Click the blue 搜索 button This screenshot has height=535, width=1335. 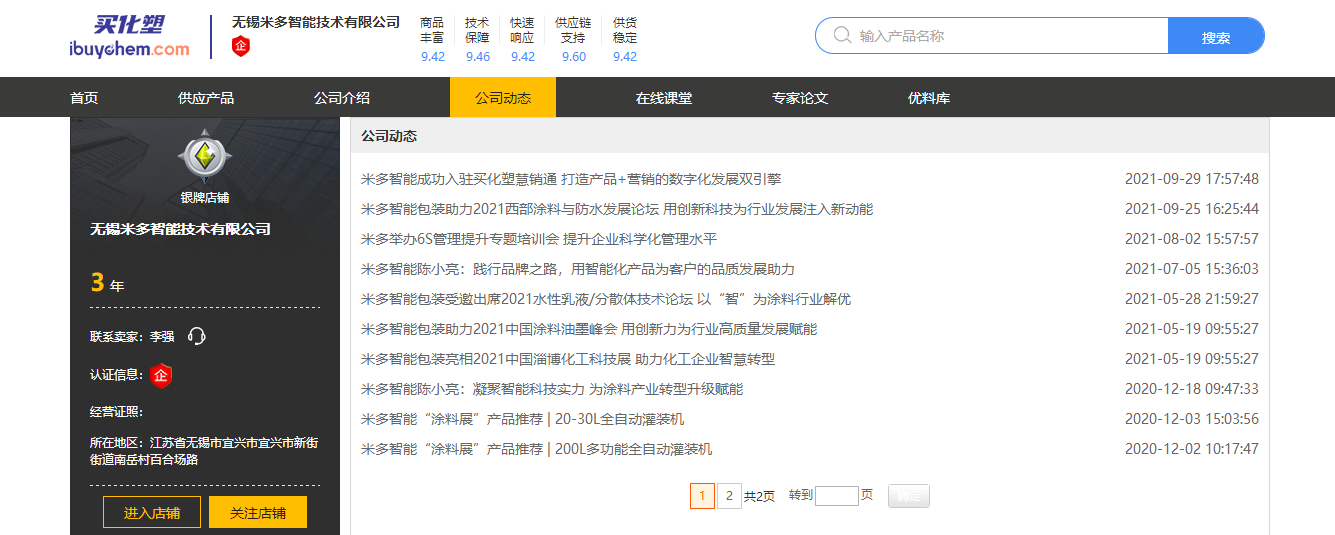pos(1216,36)
